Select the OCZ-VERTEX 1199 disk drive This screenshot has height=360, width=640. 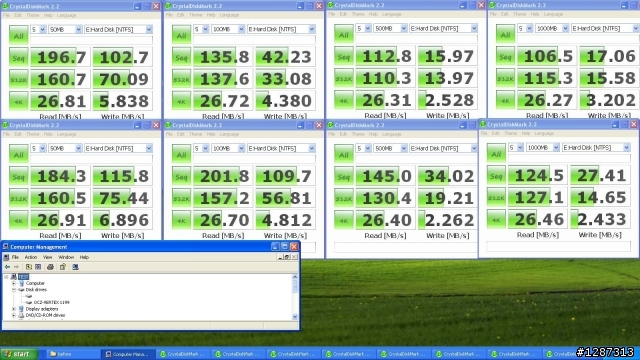(51, 302)
